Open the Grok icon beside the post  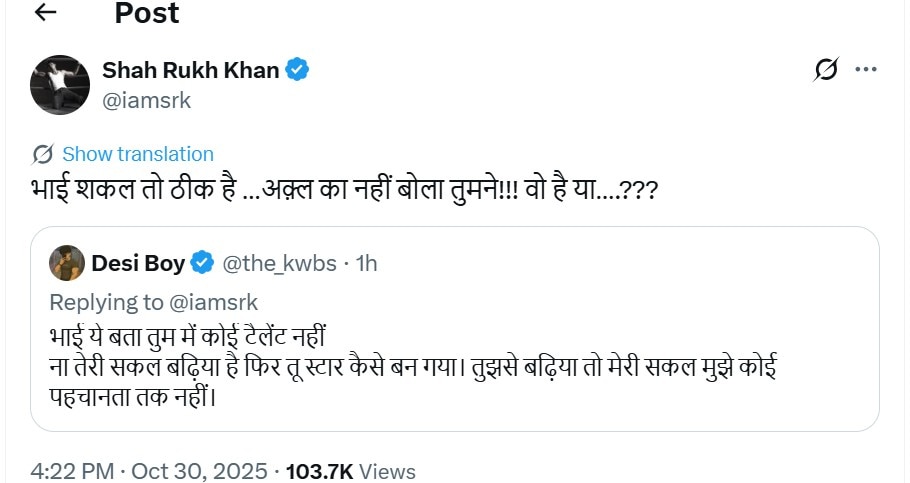(x=826, y=70)
